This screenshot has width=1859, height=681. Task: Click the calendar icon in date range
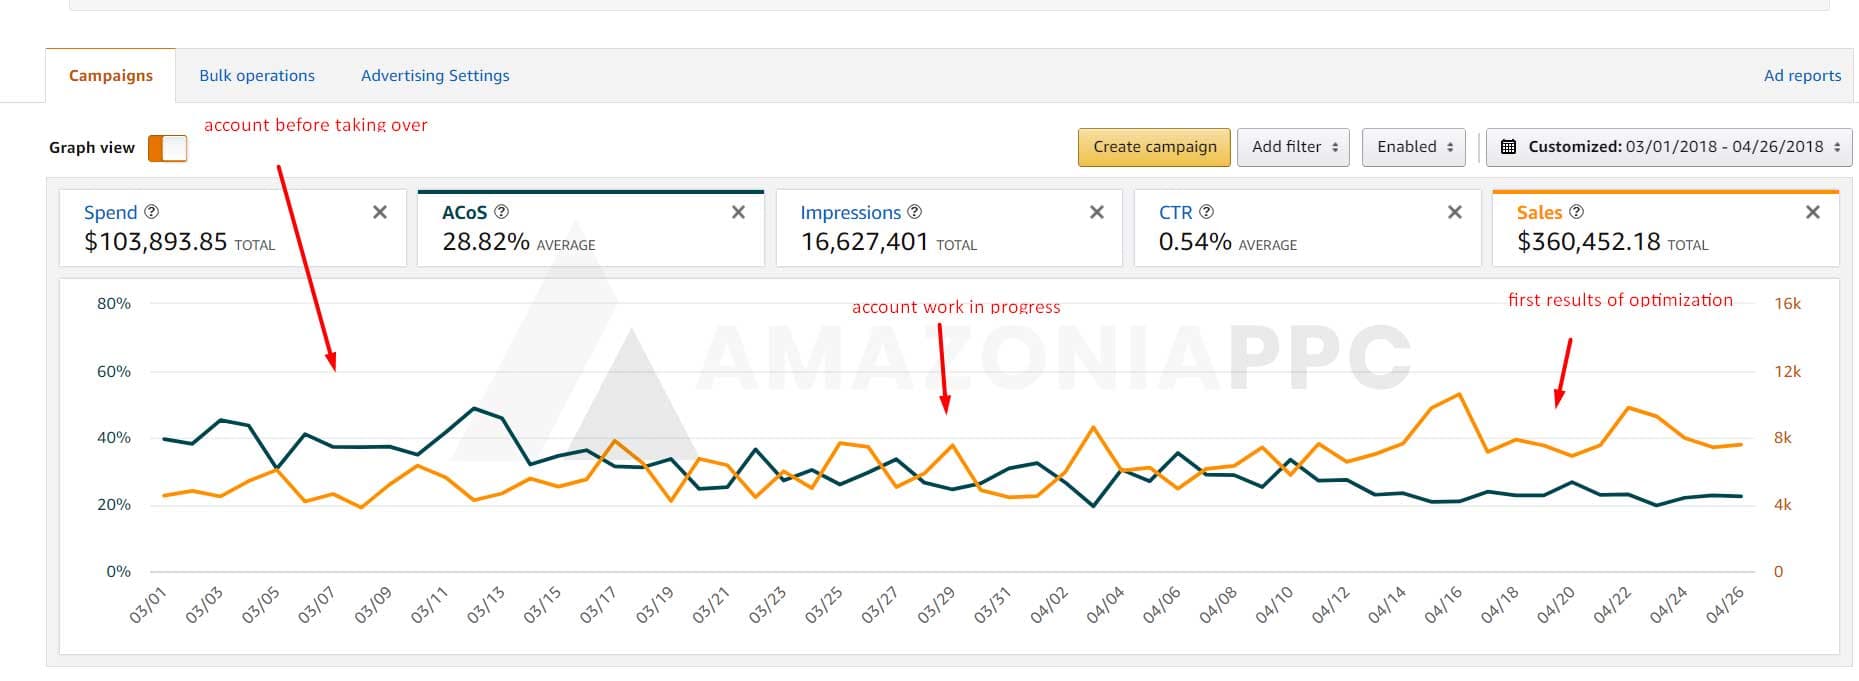[1508, 147]
